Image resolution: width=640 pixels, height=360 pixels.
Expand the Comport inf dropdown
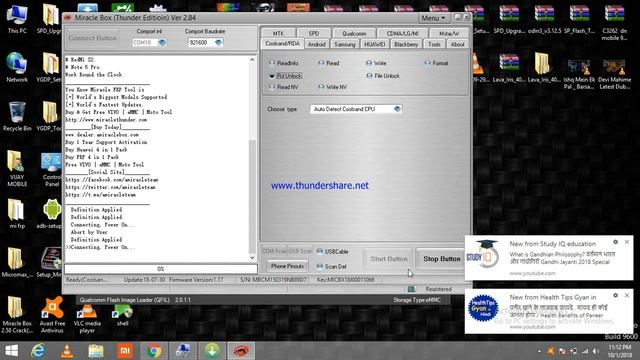(162, 42)
